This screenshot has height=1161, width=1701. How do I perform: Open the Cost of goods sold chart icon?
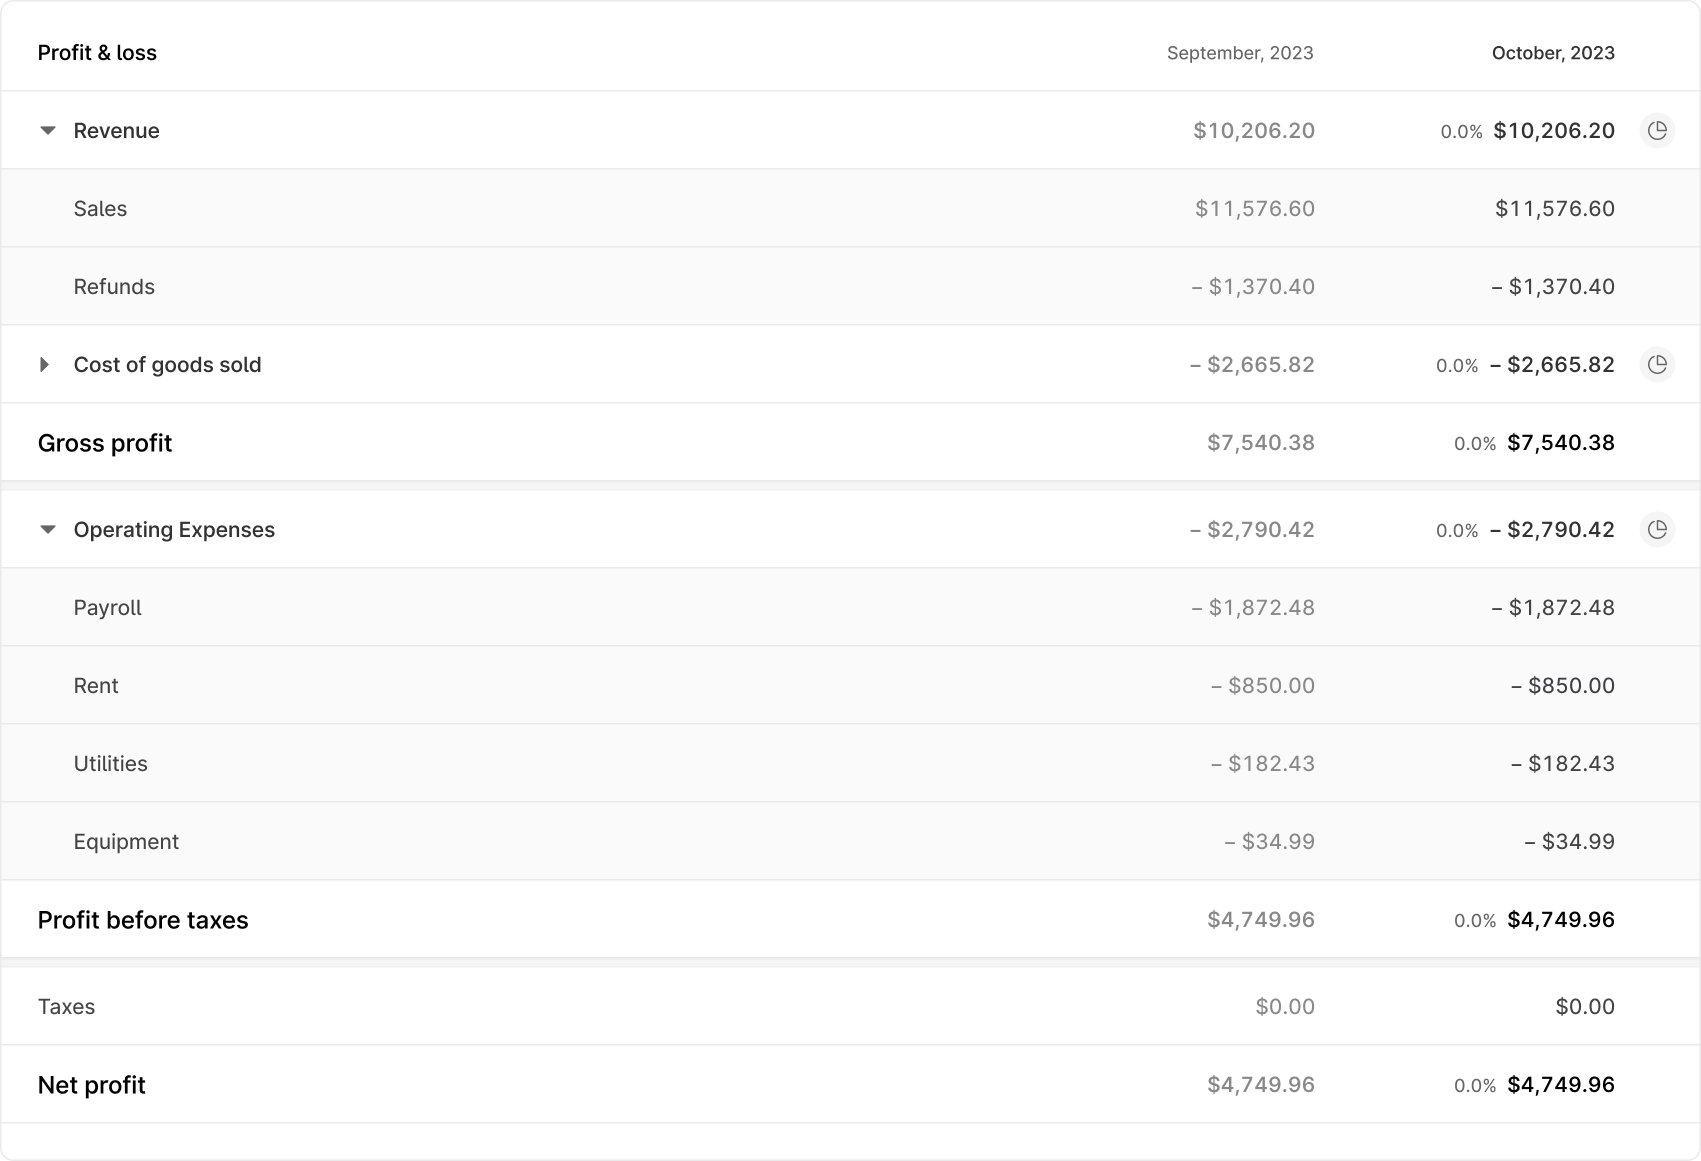(1657, 364)
